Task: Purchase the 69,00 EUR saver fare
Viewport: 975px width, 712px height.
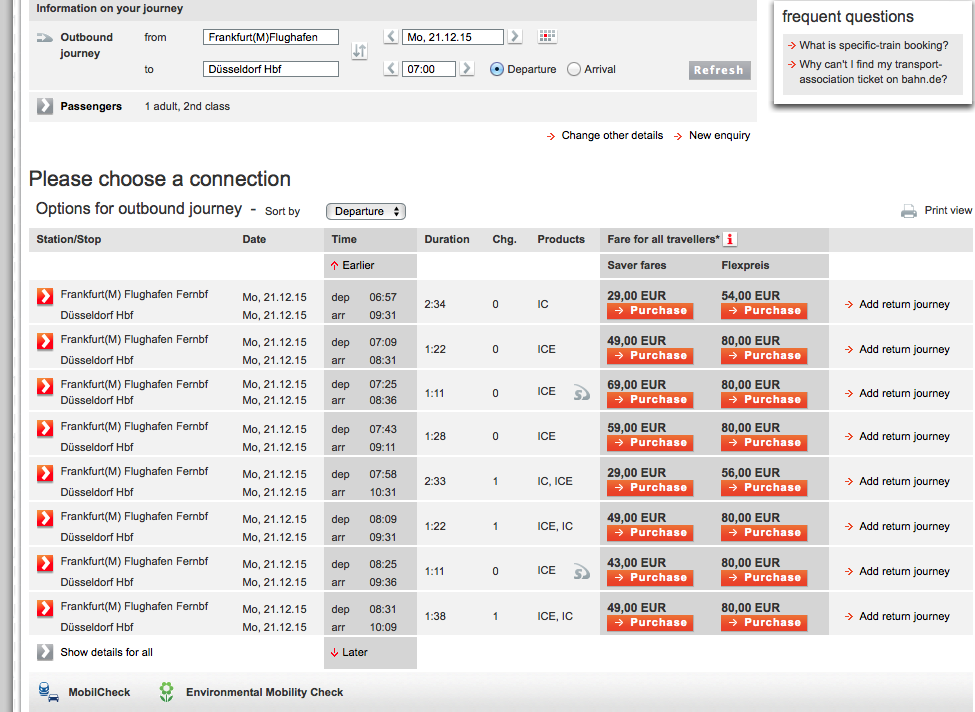Action: pos(650,400)
